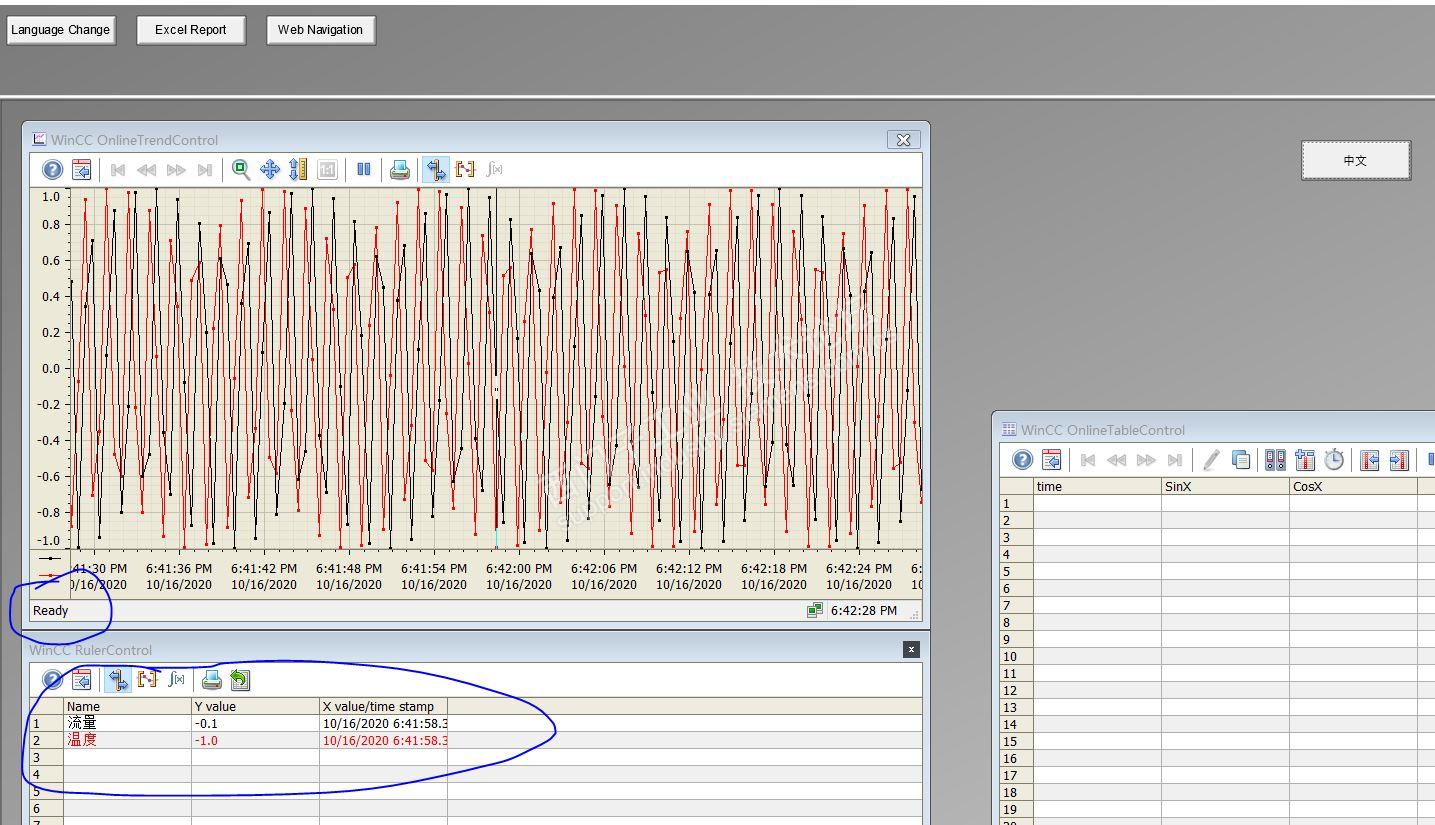Click the Y value column header
1435x825 pixels.
click(255, 706)
